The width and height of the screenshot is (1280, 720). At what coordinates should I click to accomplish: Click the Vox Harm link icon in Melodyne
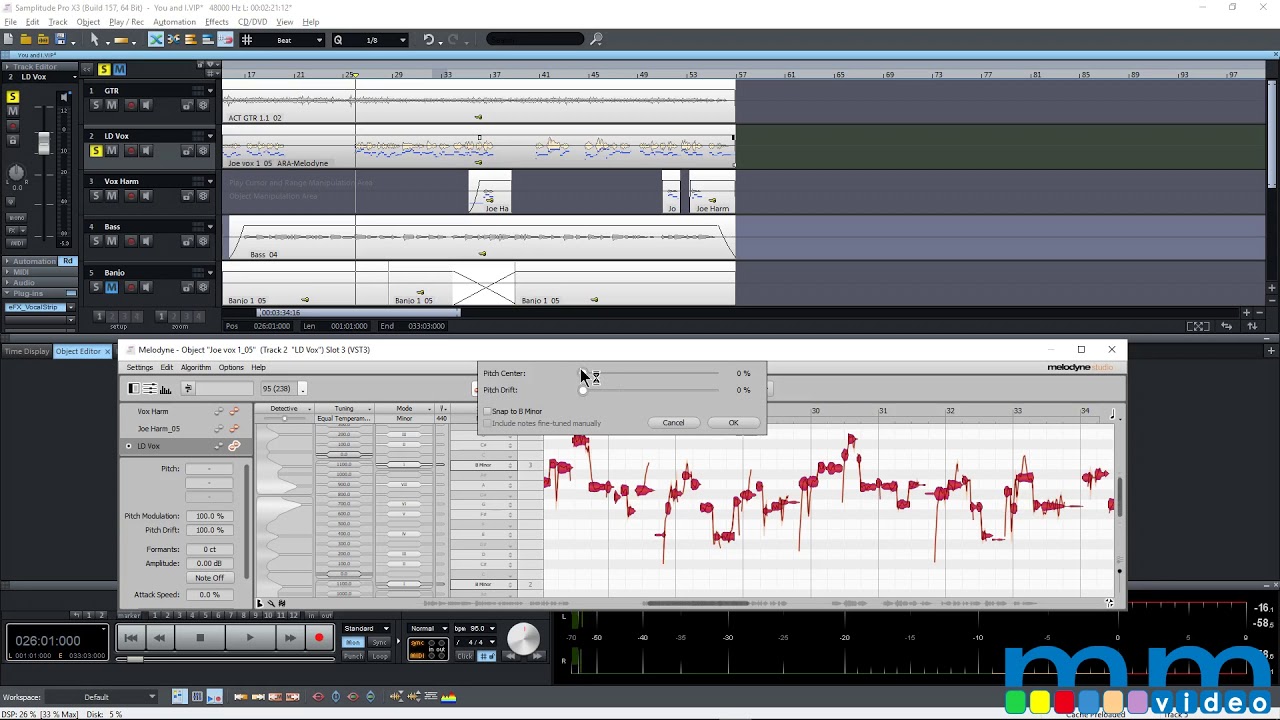click(x=234, y=411)
